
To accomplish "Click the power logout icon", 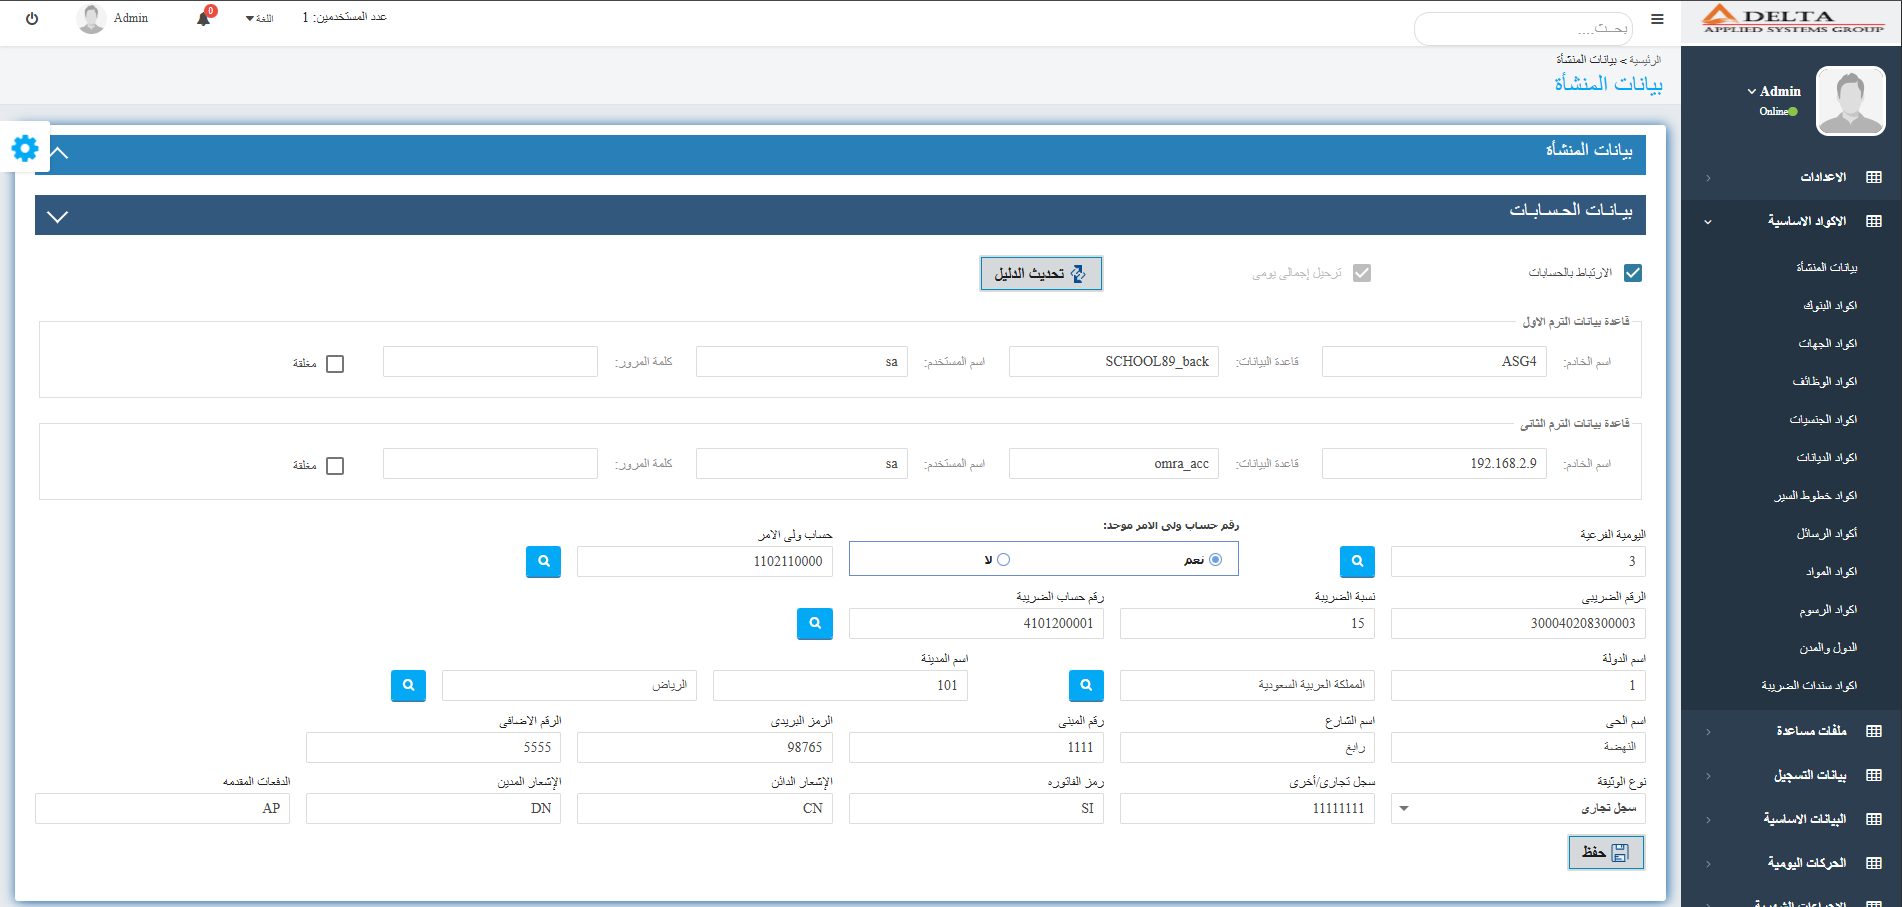I will (x=32, y=18).
